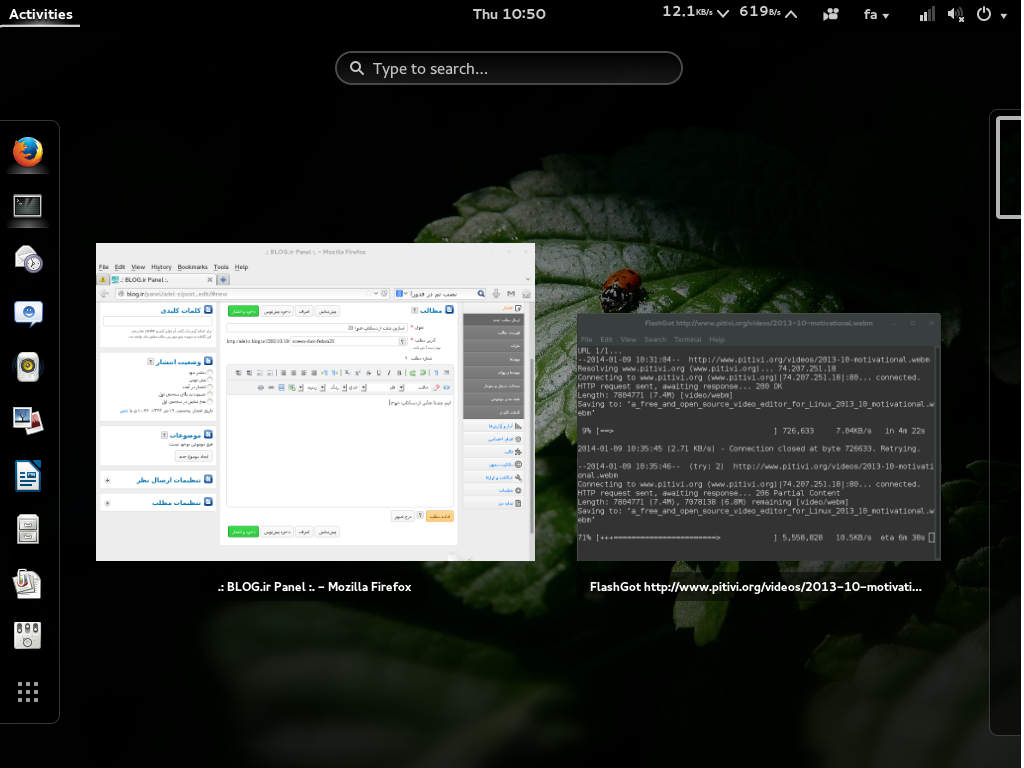Click the Activities button
This screenshot has width=1024, height=768.
[41, 14]
